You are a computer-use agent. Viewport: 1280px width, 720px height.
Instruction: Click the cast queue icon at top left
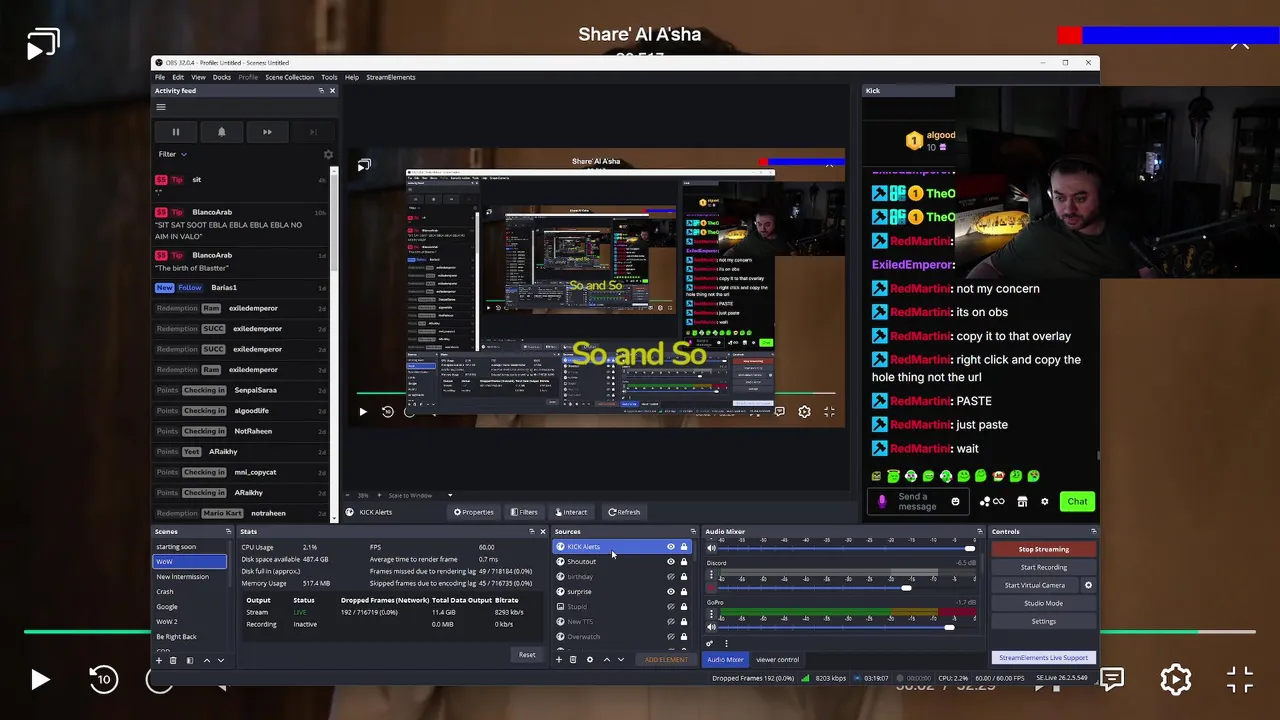pos(43,44)
